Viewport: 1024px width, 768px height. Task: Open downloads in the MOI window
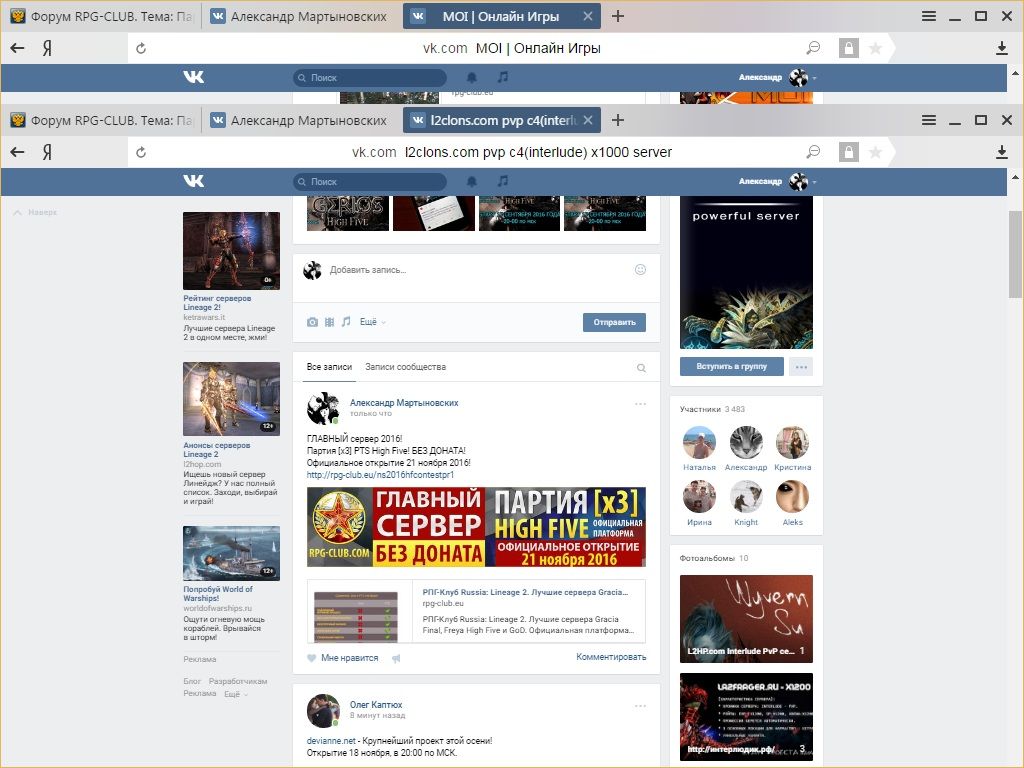(x=1002, y=48)
